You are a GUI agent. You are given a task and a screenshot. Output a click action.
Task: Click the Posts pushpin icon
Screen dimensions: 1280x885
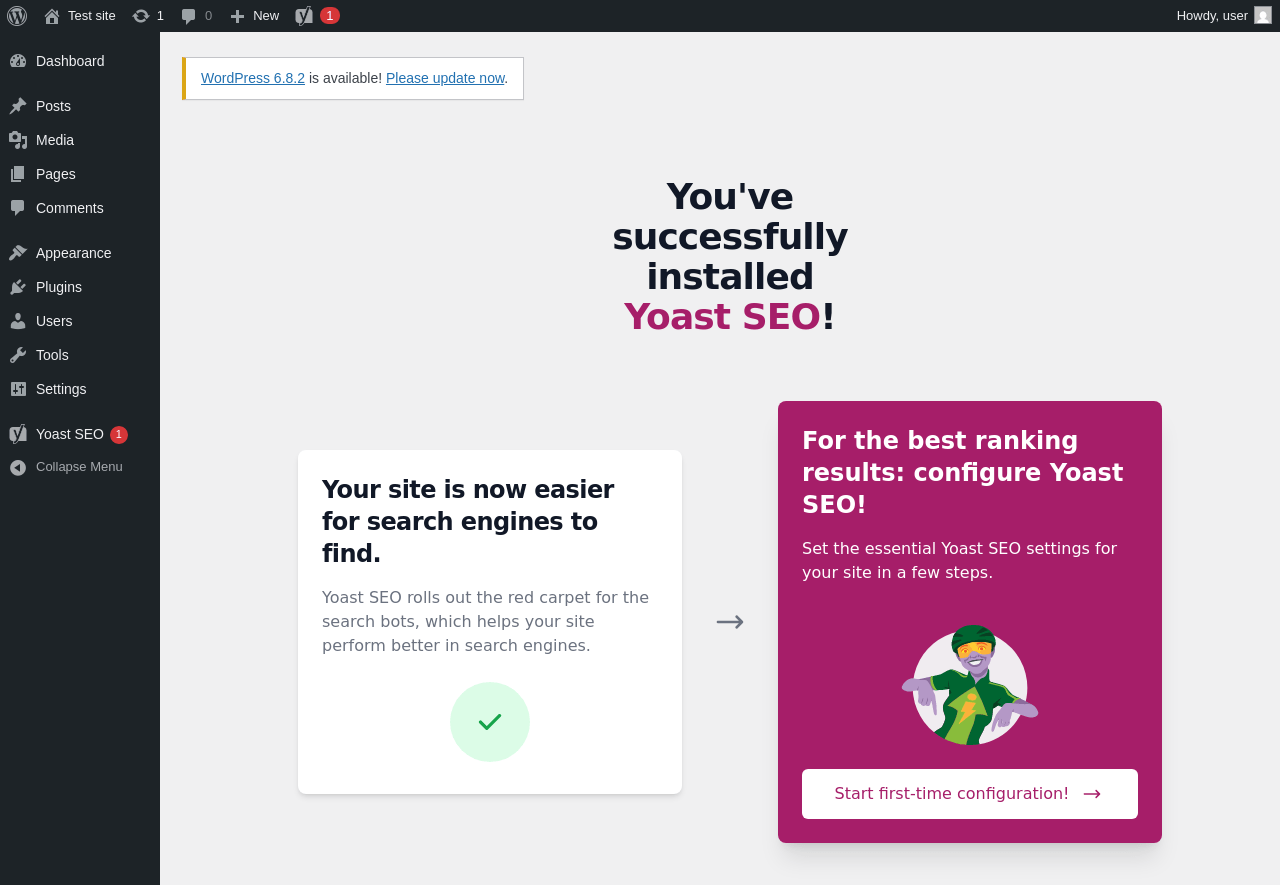pos(18,106)
